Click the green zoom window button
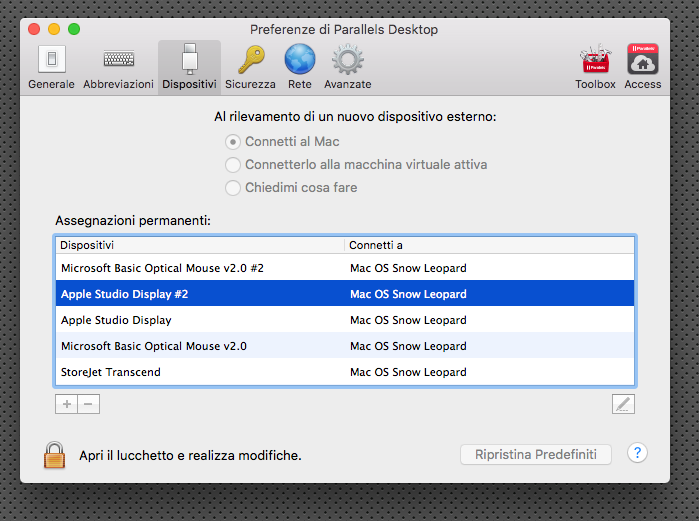The image size is (699, 521). click(x=74, y=29)
